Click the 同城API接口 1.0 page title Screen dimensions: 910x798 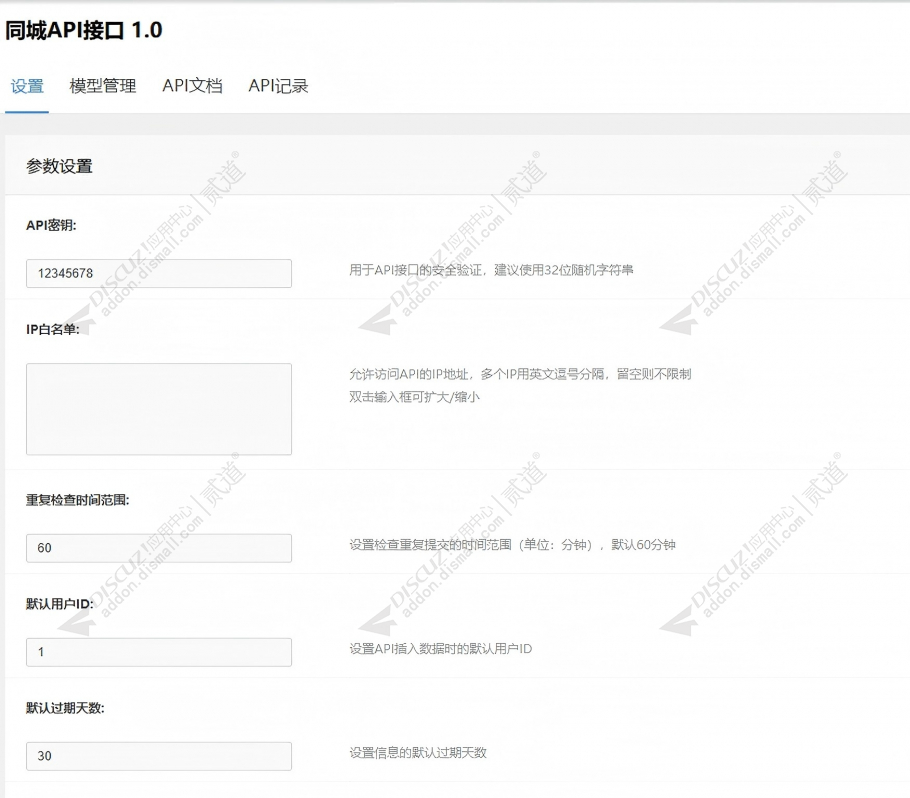coord(84,30)
